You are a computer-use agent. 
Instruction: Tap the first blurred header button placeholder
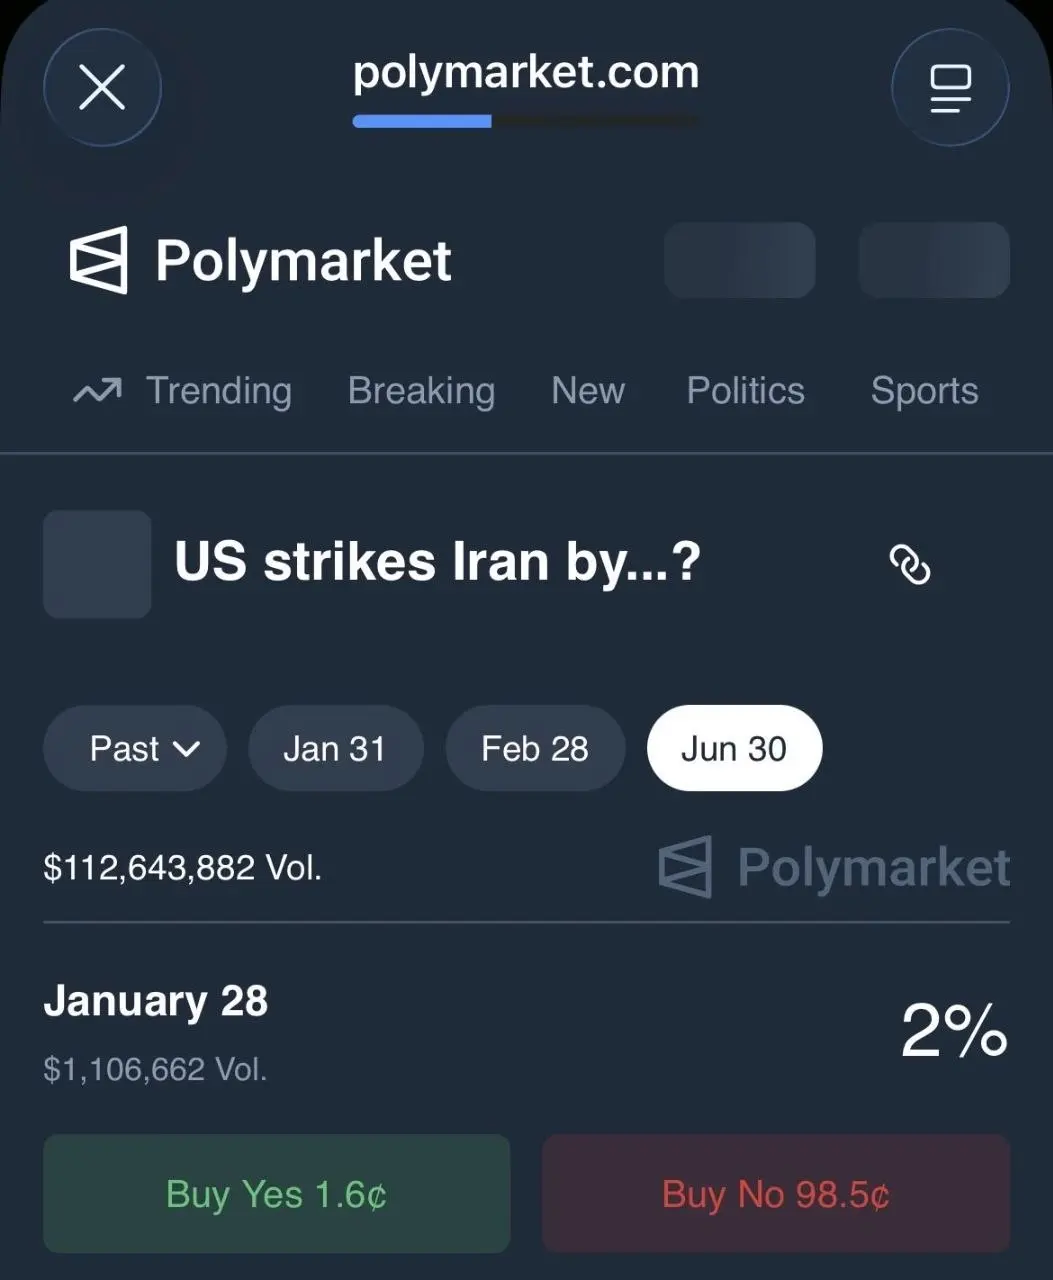tap(739, 260)
